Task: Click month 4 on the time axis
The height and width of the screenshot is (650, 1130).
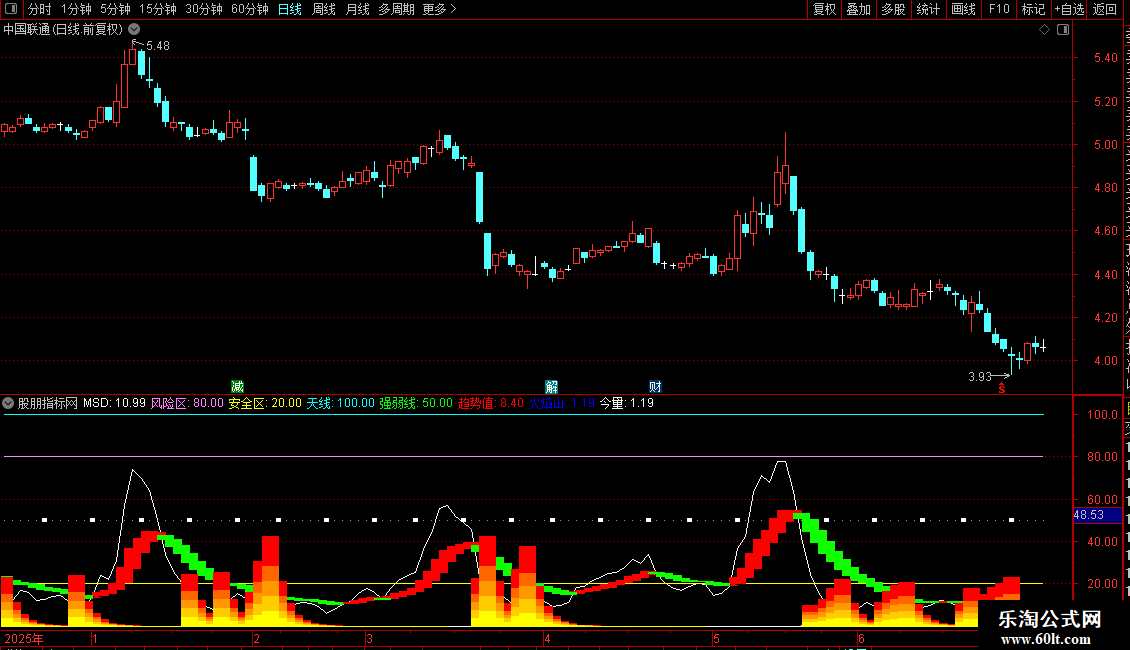Action: point(547,639)
